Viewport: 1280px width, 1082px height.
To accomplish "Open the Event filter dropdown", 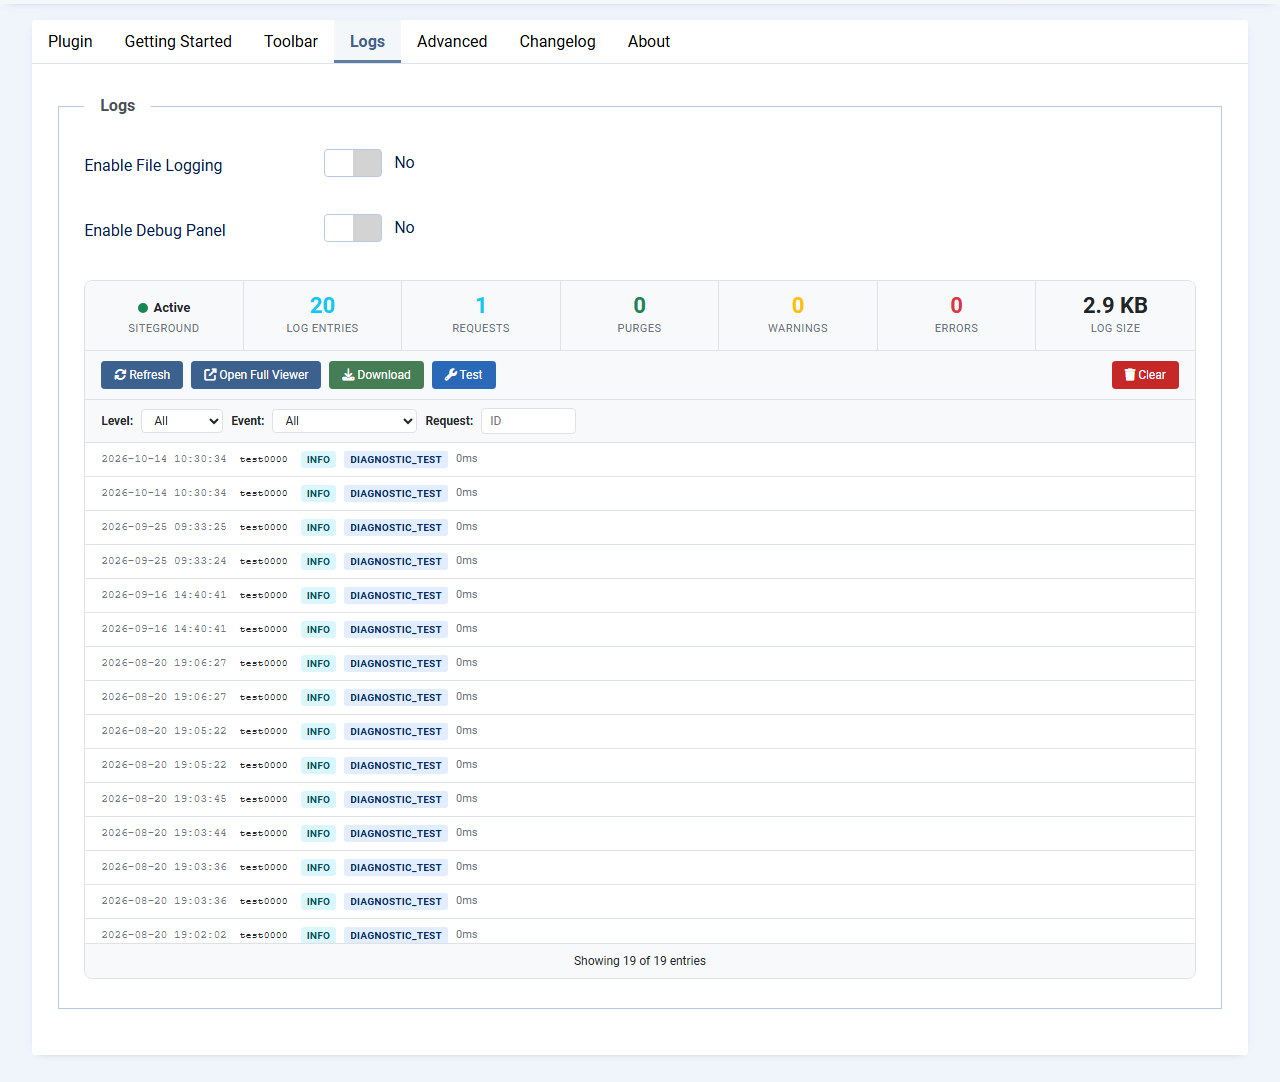I will [345, 421].
